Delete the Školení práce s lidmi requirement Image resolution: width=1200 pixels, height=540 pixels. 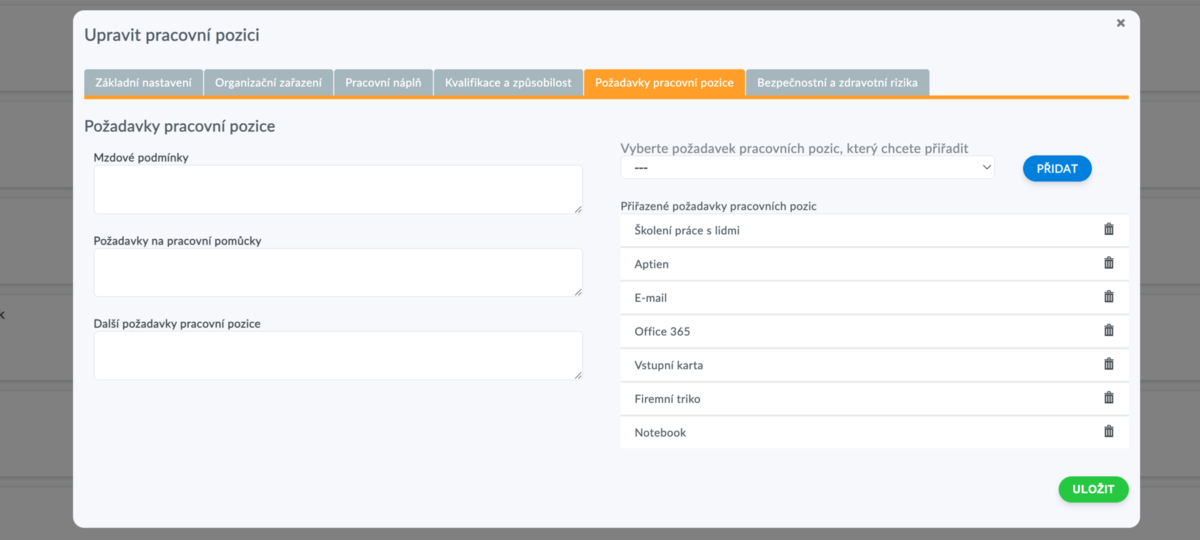pyautogui.click(x=1108, y=229)
